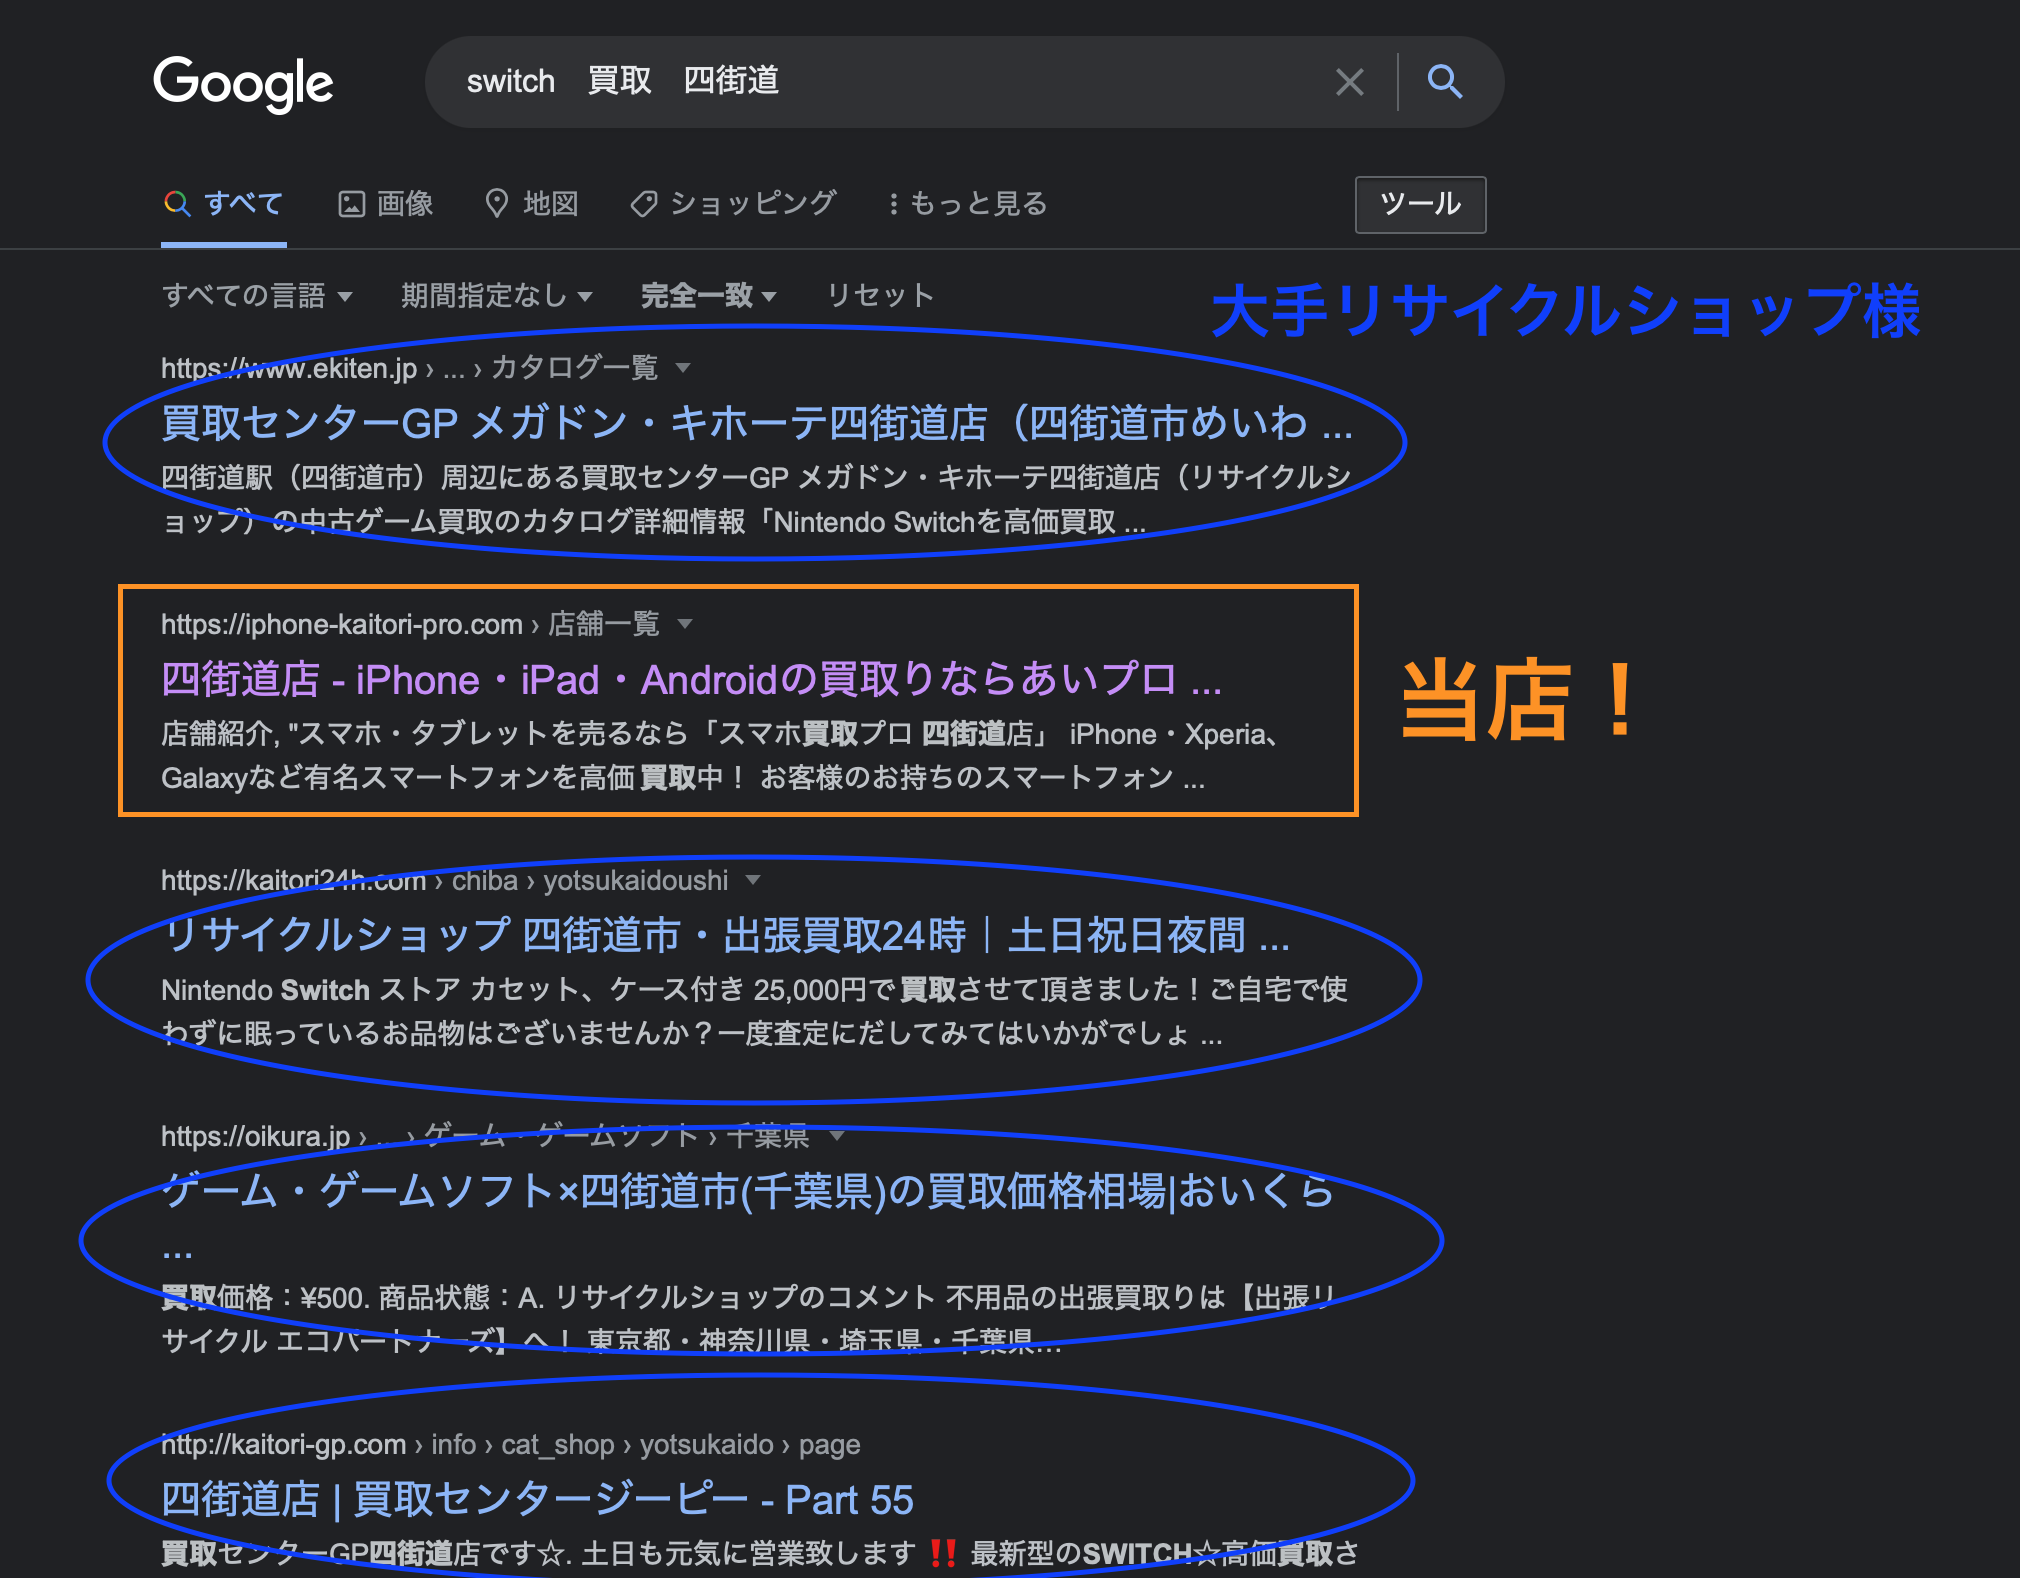Switch to the 地図 maps tab
The width and height of the screenshot is (2020, 1578).
[532, 204]
